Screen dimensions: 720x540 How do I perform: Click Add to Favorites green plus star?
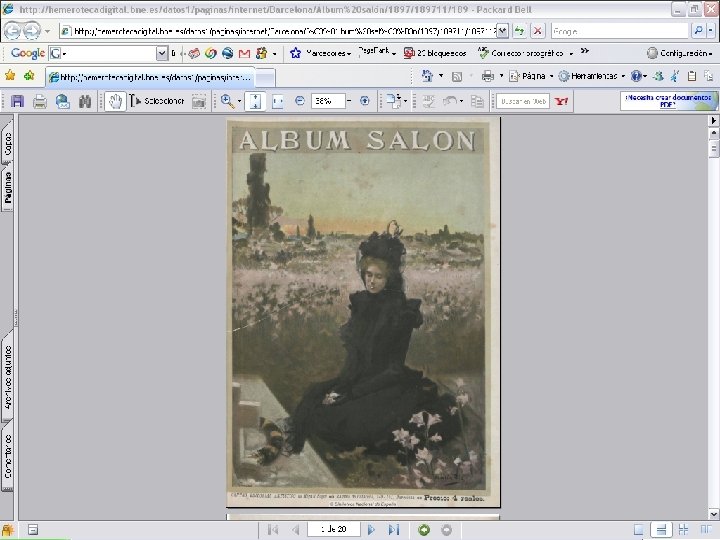[29, 76]
